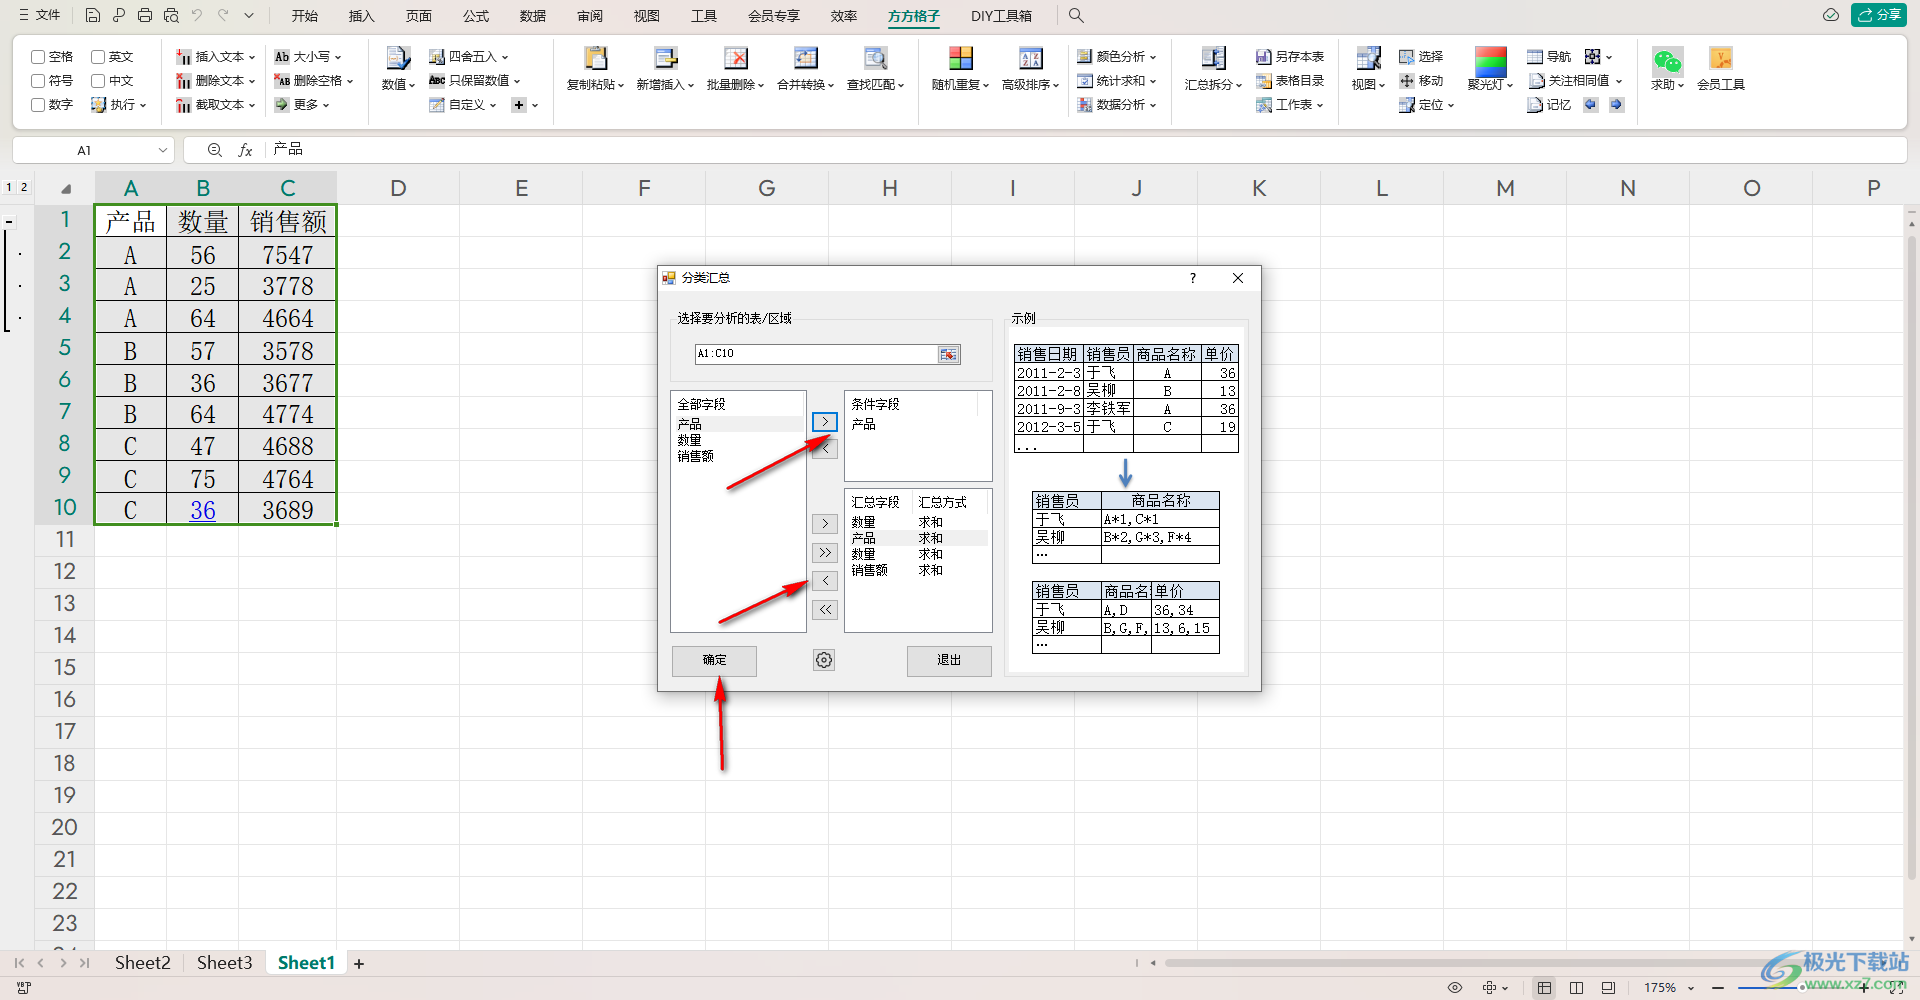1920x1000 pixels.
Task: Expand the name box dropdown arrow
Action: pos(163,150)
